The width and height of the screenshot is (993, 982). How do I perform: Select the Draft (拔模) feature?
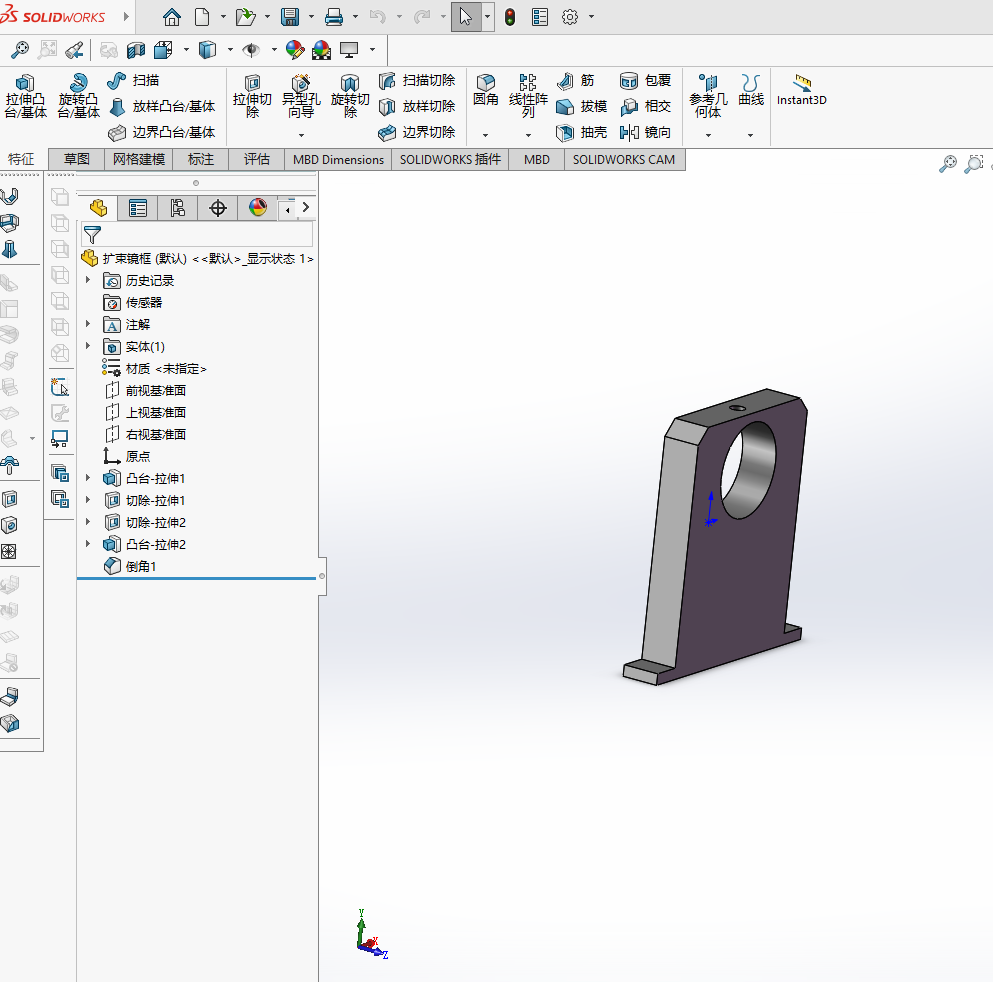581,106
